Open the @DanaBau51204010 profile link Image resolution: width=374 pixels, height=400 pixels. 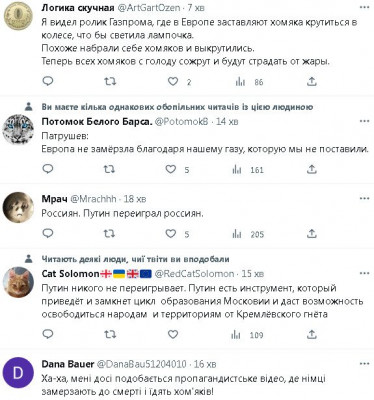pos(141,364)
